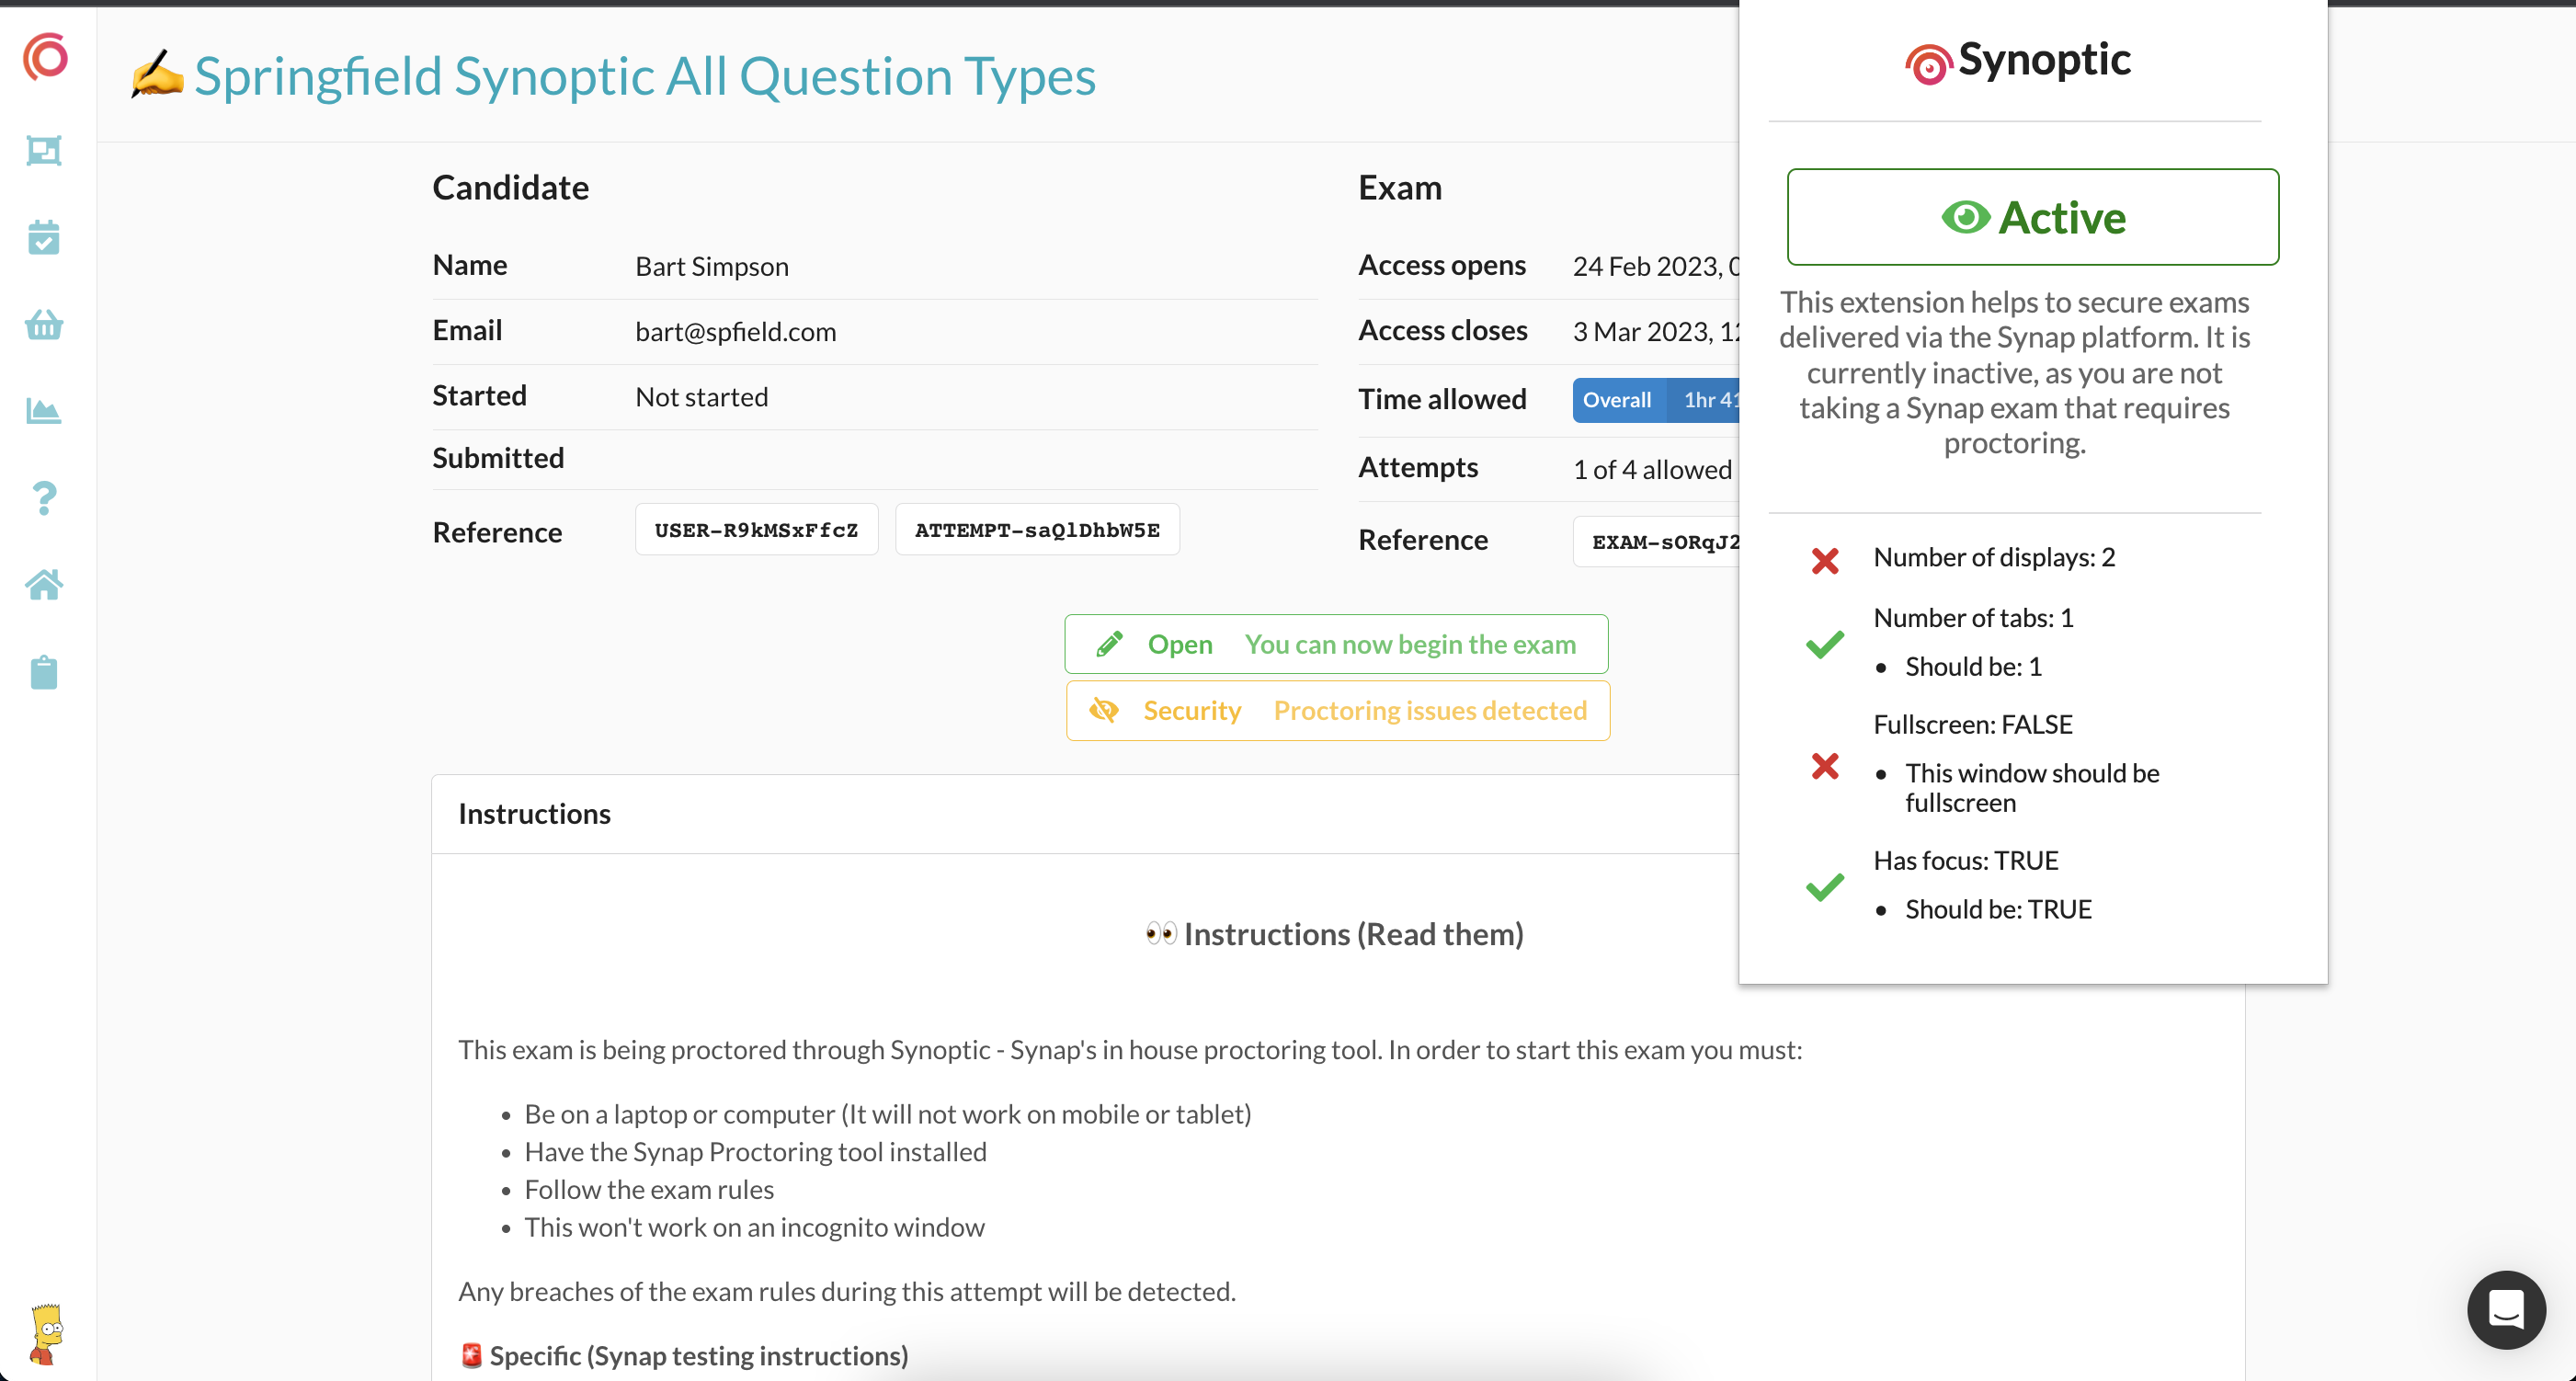Screen dimensions: 2576x1381
Task: Open the calendar check sidebar icon
Action: 44,238
